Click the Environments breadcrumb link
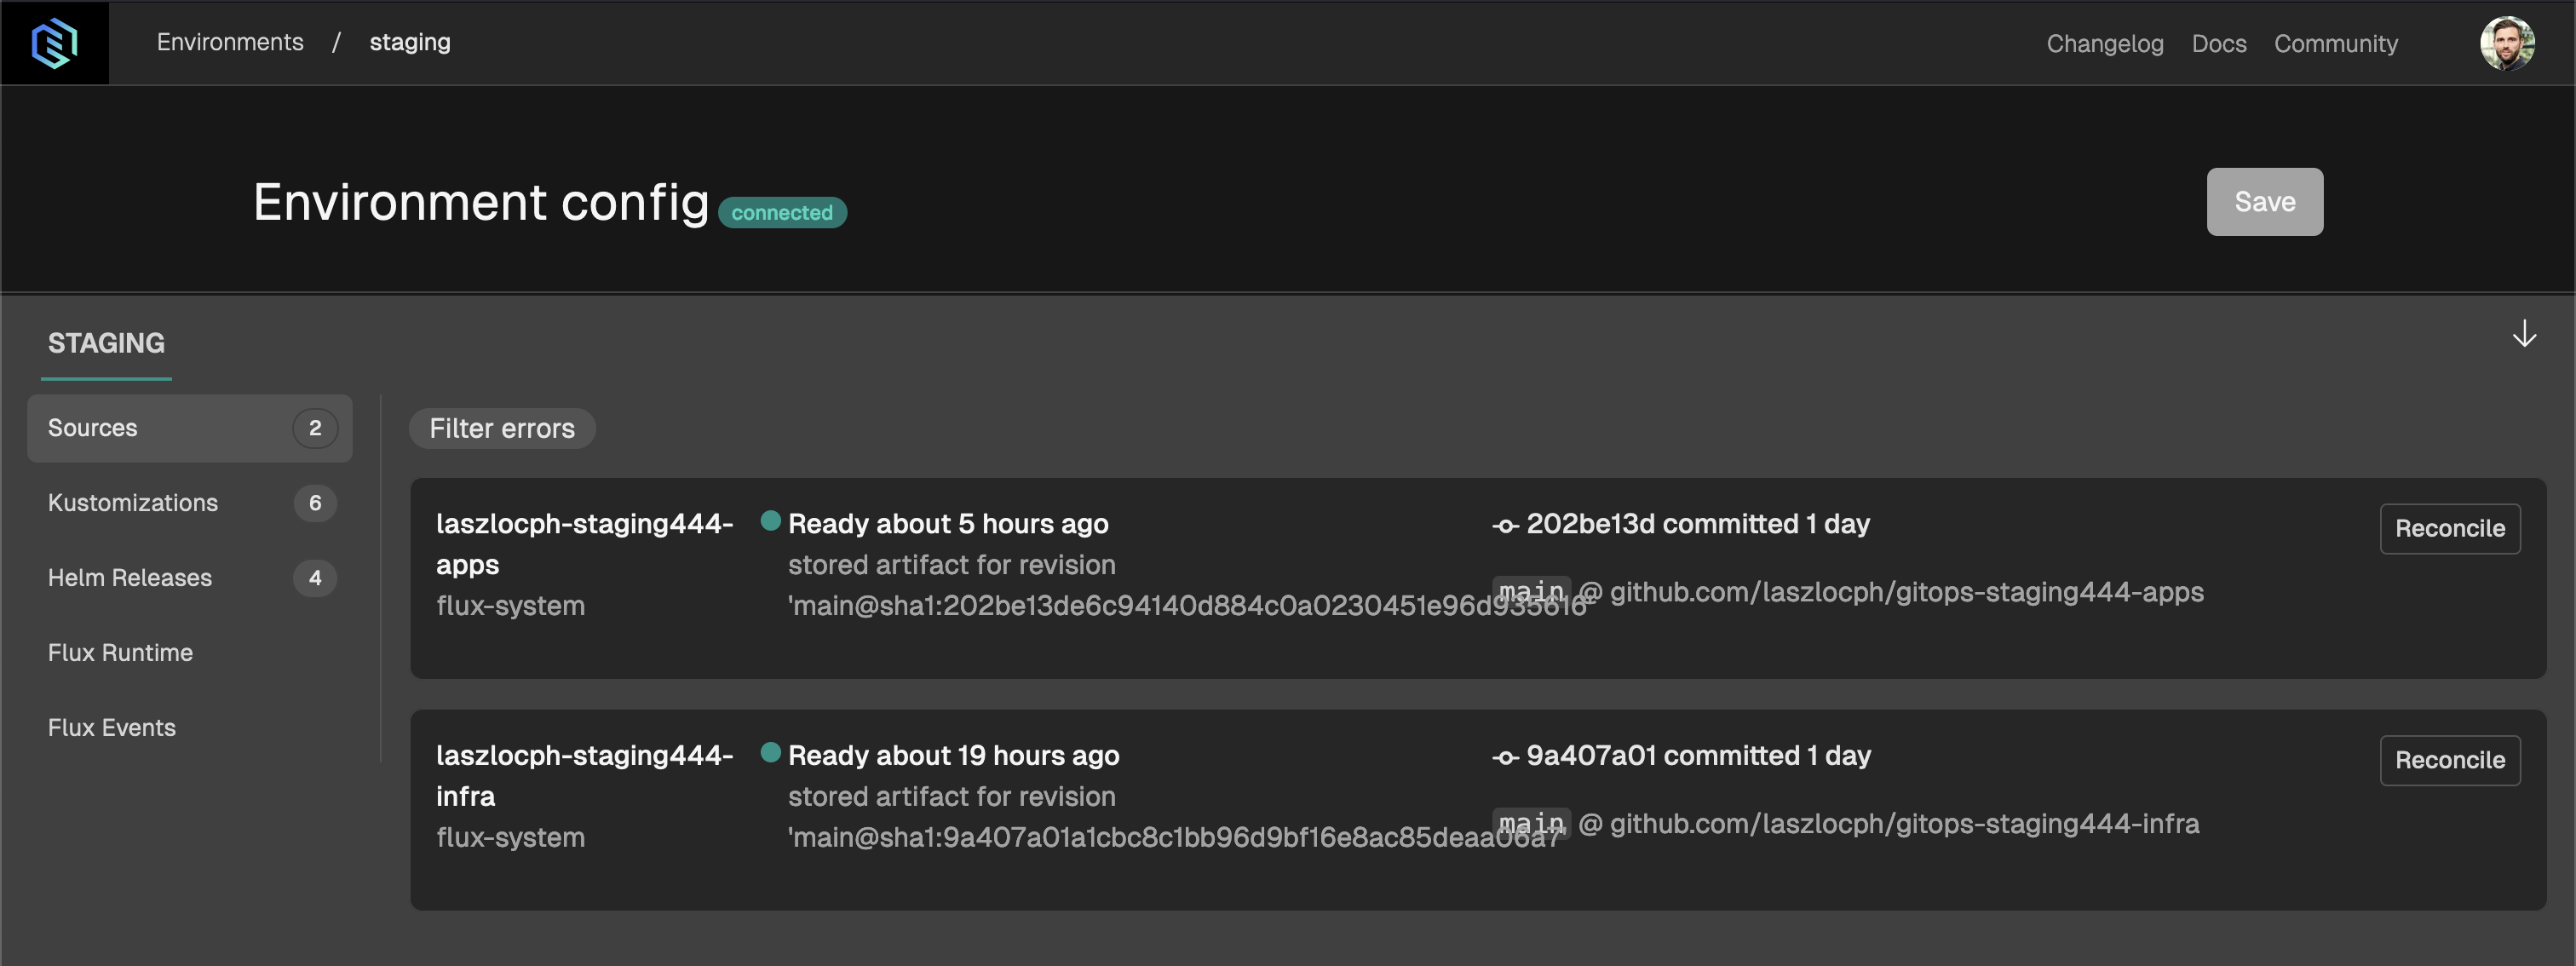2576x966 pixels. 230,41
